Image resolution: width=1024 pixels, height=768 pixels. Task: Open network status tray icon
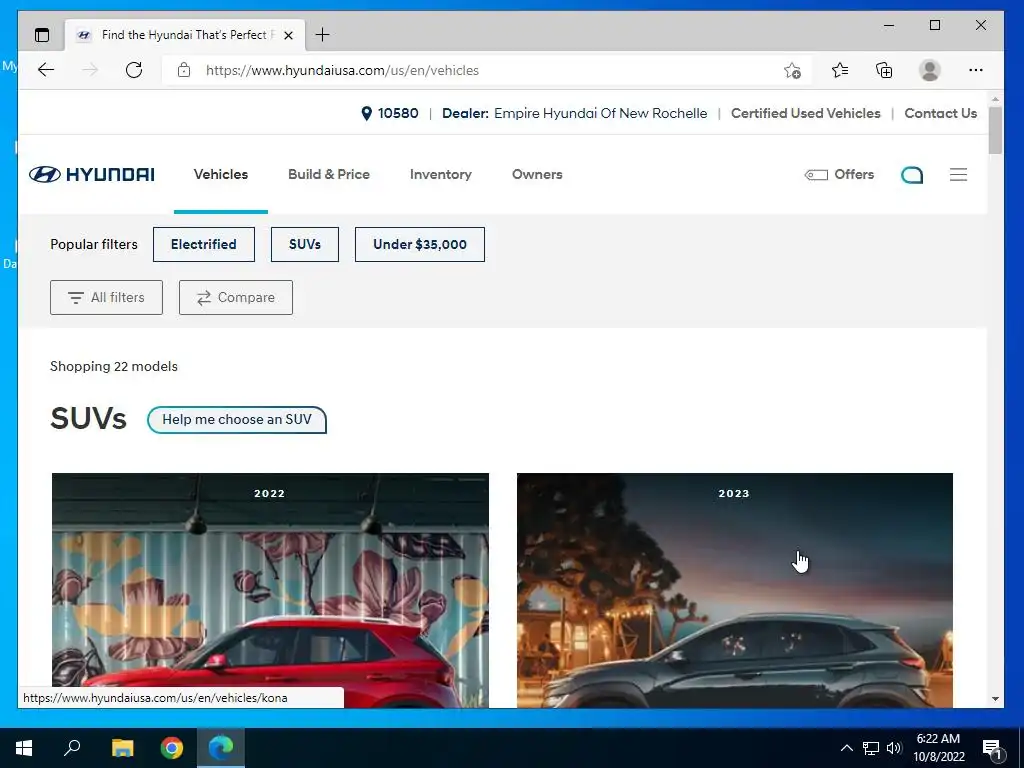(x=871, y=748)
